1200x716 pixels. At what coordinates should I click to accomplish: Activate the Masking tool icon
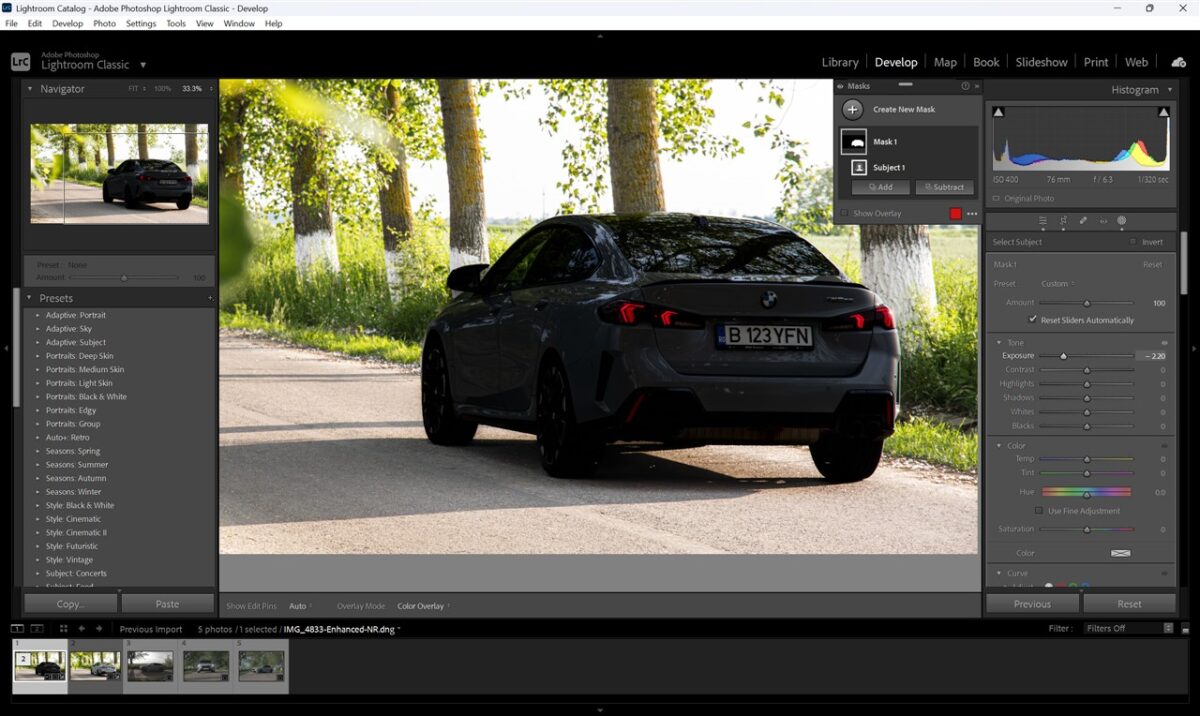(x=1122, y=221)
